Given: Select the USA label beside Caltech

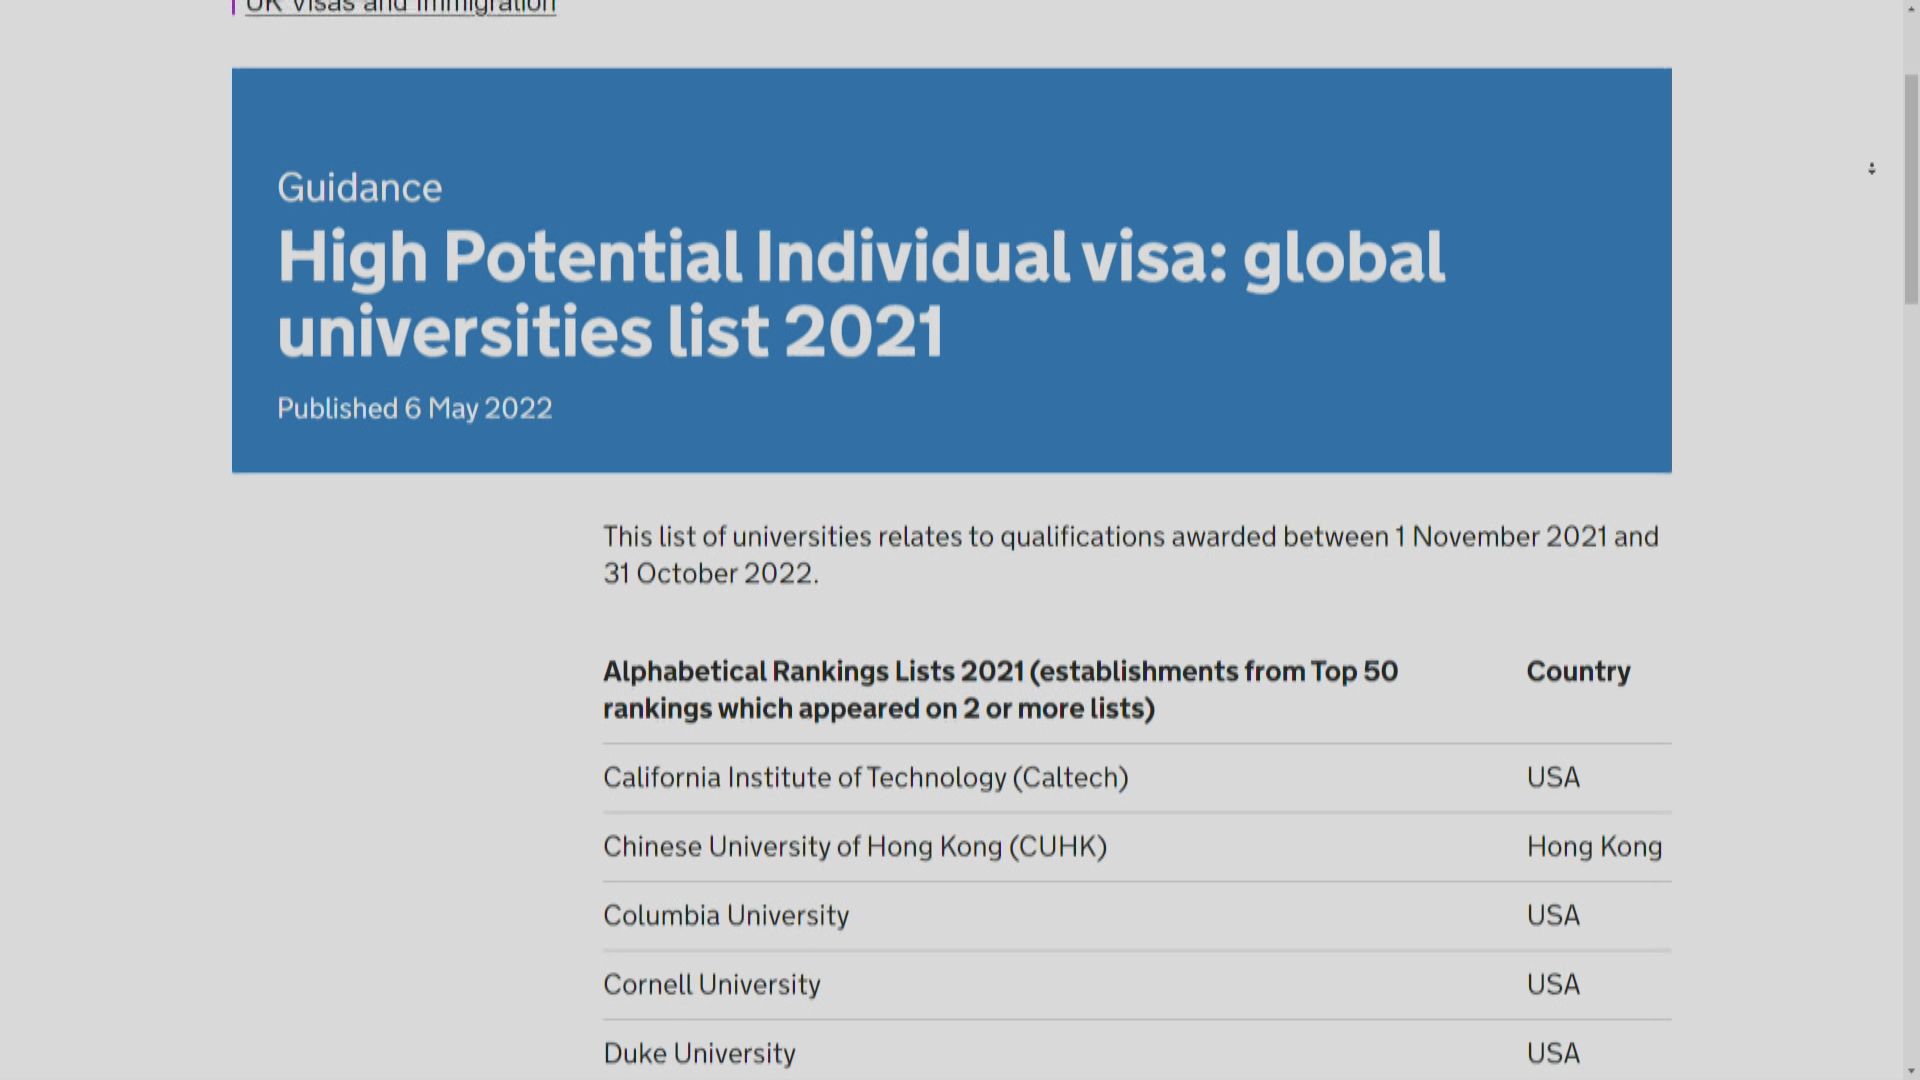Looking at the screenshot, I should point(1552,777).
